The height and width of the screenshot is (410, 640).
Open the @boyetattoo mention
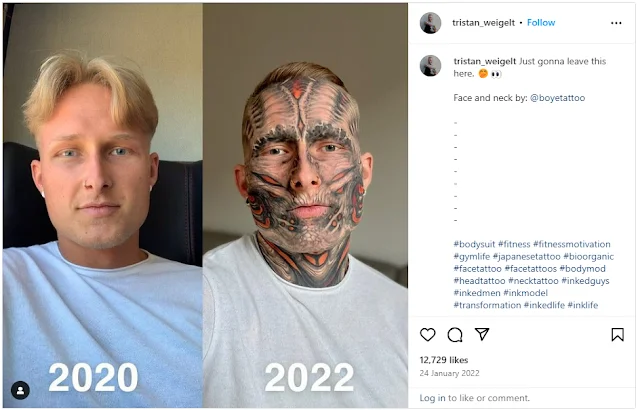coord(557,98)
